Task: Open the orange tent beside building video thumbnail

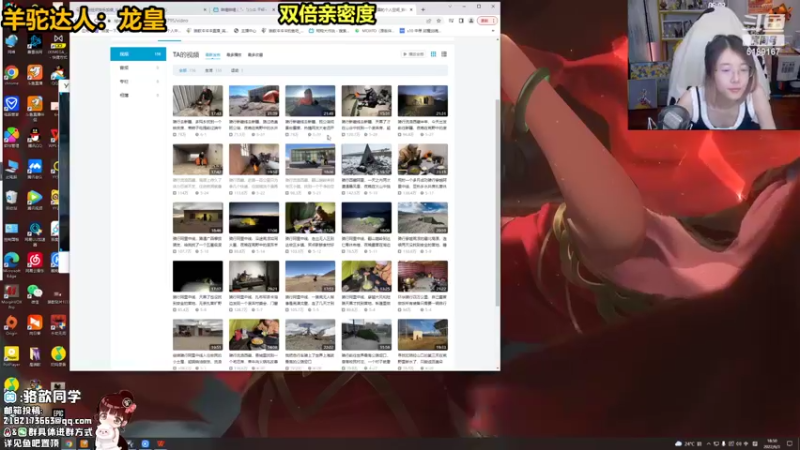Action: pos(254,101)
